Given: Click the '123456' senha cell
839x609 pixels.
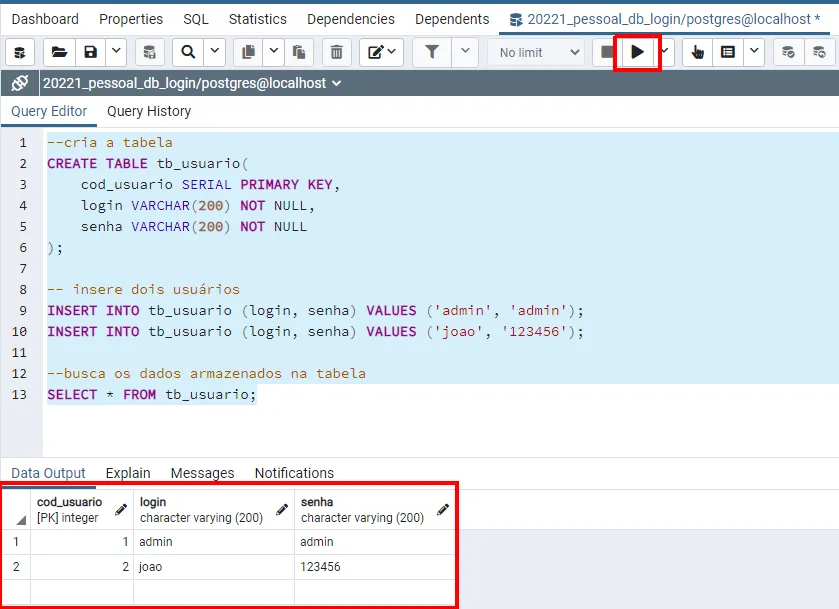Looking at the screenshot, I should [x=375, y=567].
